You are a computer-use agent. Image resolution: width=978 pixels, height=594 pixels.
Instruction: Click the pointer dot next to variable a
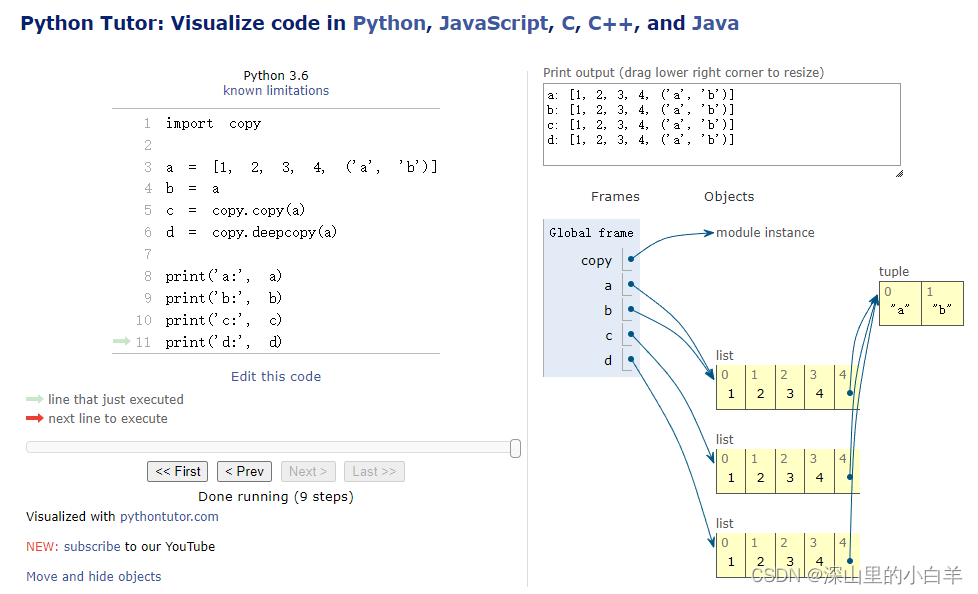point(631,284)
